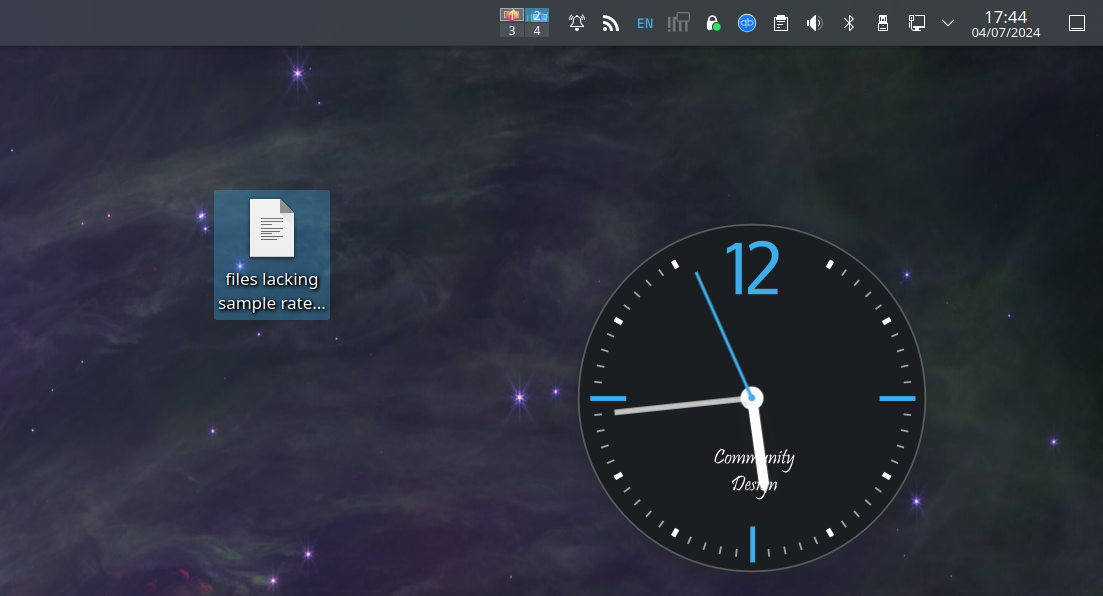1103x596 pixels.
Task: Expand hidden system tray icons with the chevron
Action: (947, 22)
